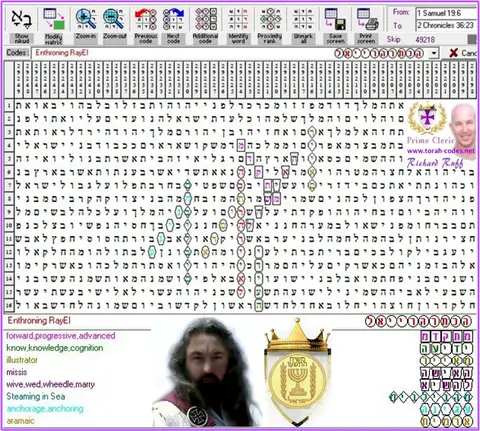Select the term 'wive,wed,wheedle,marry'
Image resolution: width=480 pixels, height=431 pixels.
pos(50,384)
